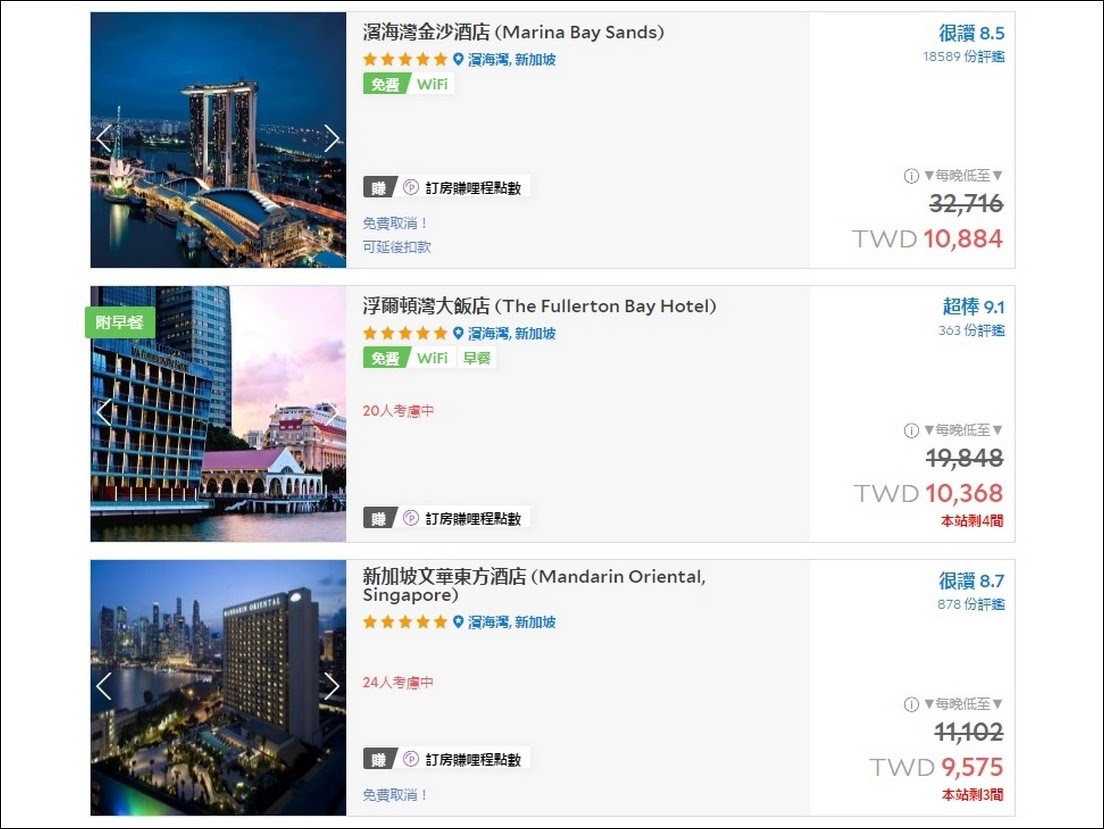Click the TWD 10,884 price
The height and width of the screenshot is (829, 1104).
click(x=927, y=239)
